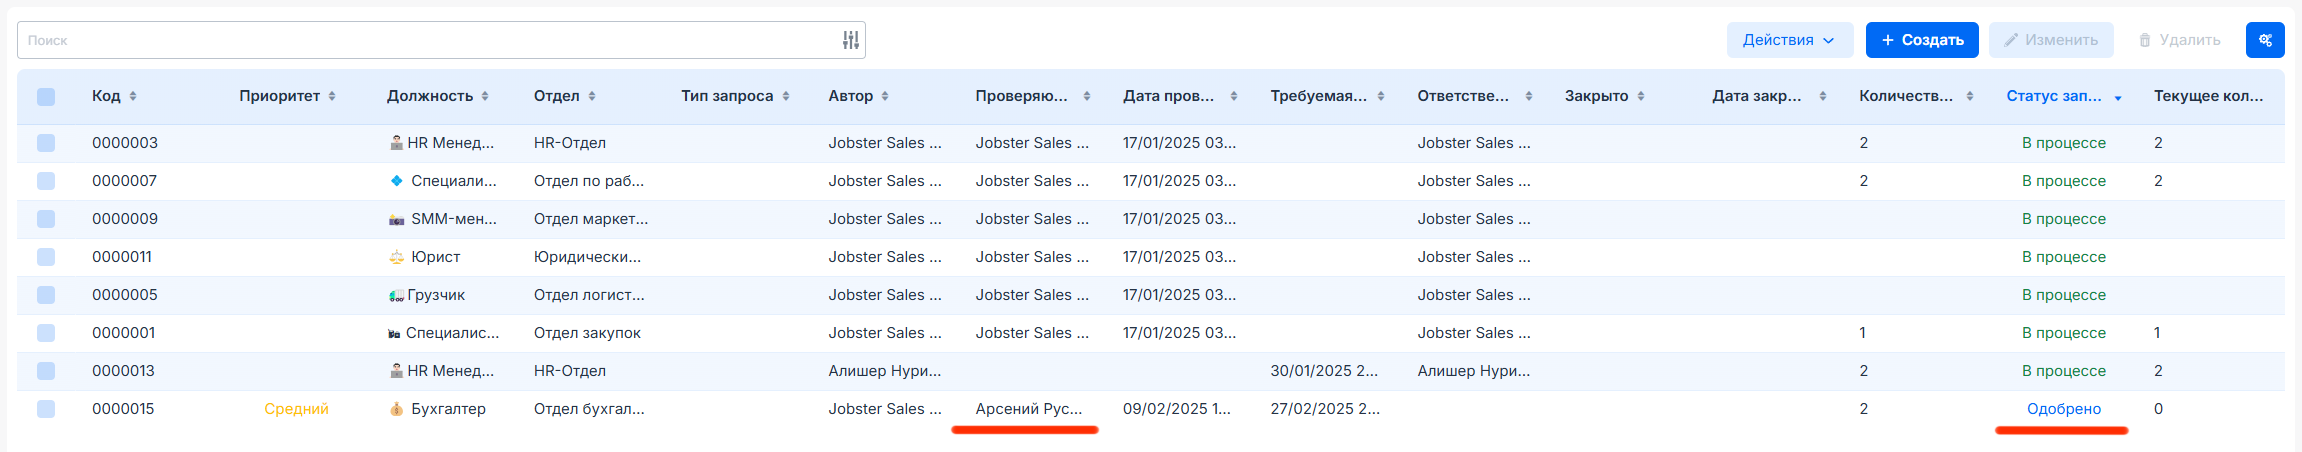Check the box for row 0000013
Screen dimensions: 2302x452
pos(46,371)
